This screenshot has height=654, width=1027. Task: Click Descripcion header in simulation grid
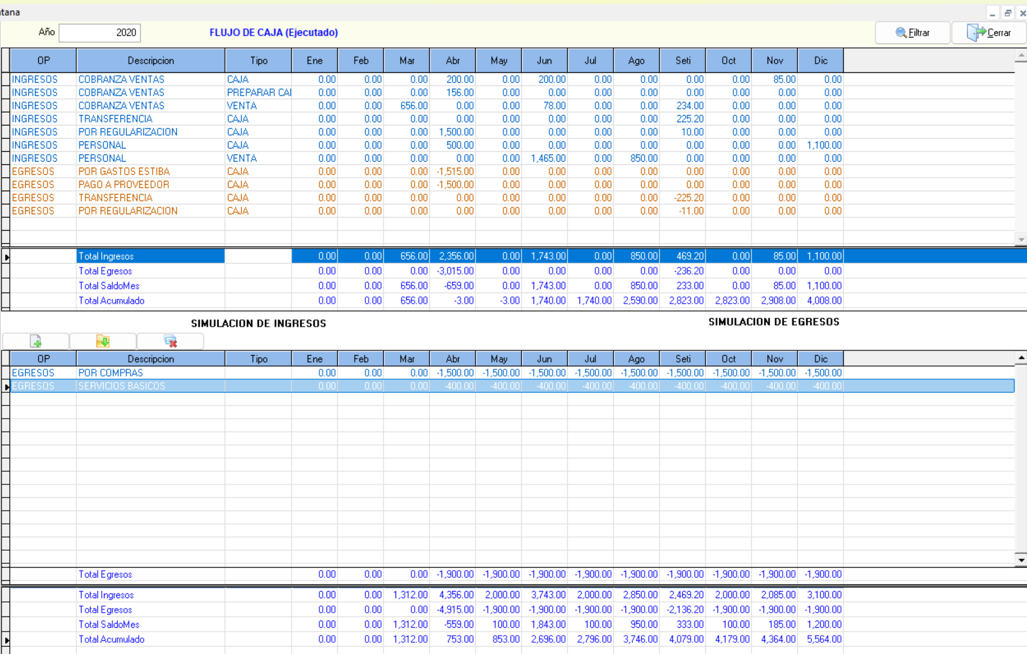[x=151, y=359]
